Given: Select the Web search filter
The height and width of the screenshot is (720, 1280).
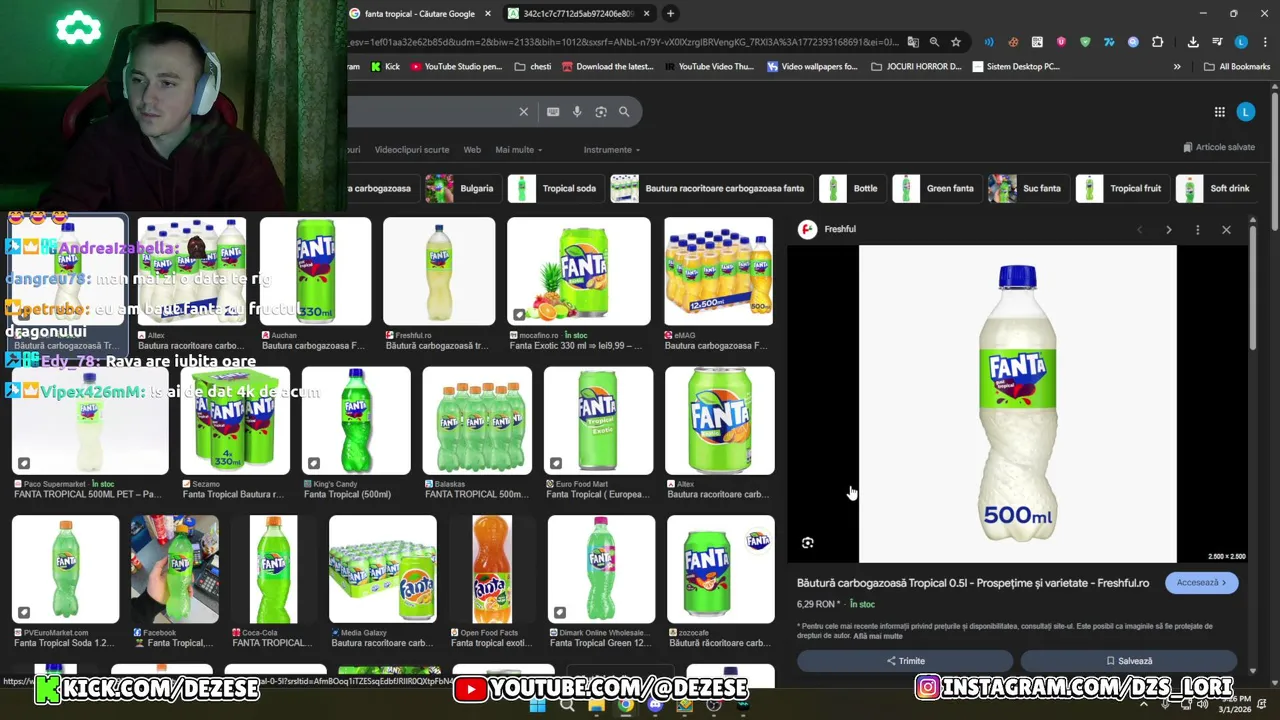Looking at the screenshot, I should [472, 150].
